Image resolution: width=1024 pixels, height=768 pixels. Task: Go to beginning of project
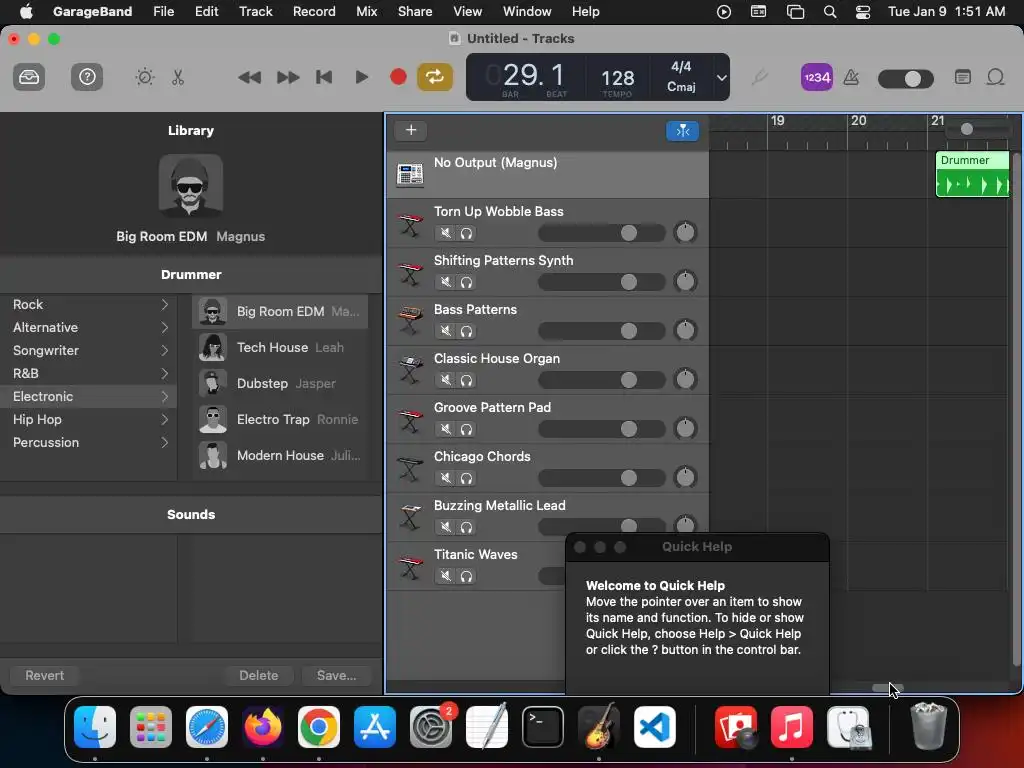[324, 77]
